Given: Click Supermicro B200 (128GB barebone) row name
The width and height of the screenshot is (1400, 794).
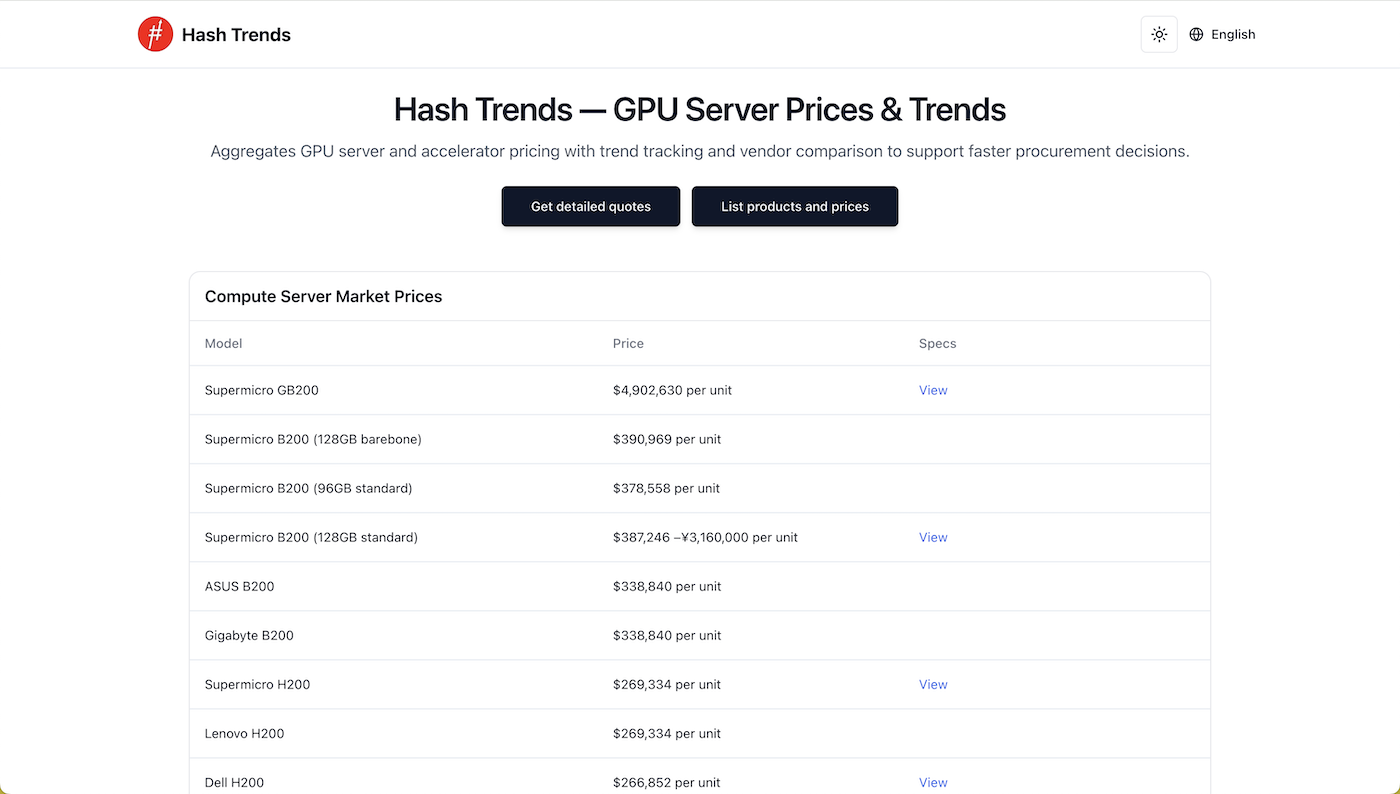Looking at the screenshot, I should point(313,439).
